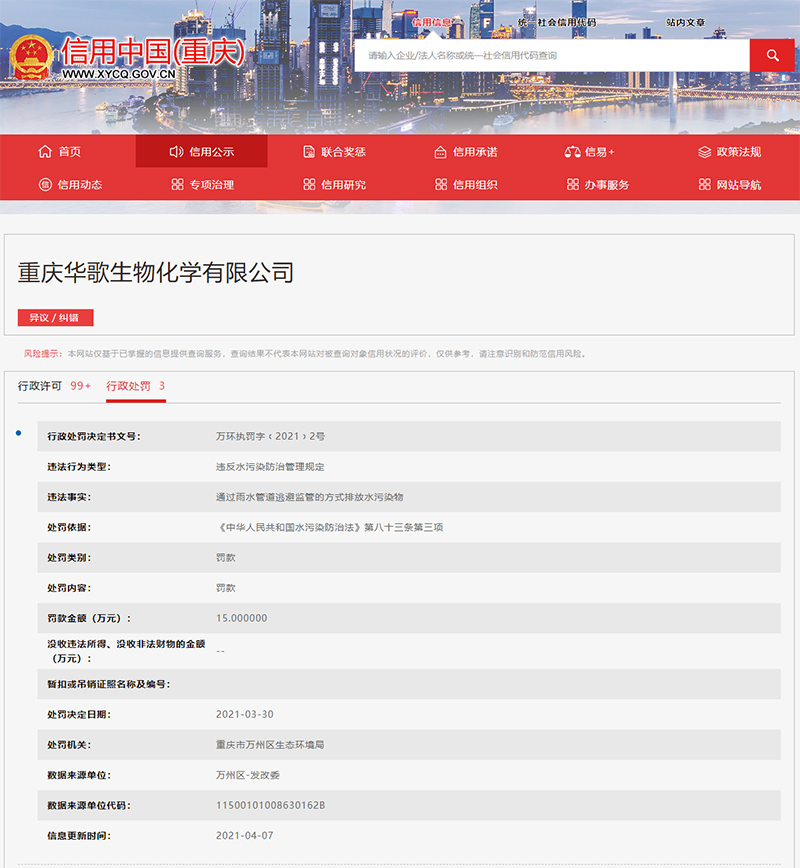Click the violation fact 通过雨水管道逃避监管的方式排放水污染物
The width and height of the screenshot is (800, 868).
tap(309, 497)
